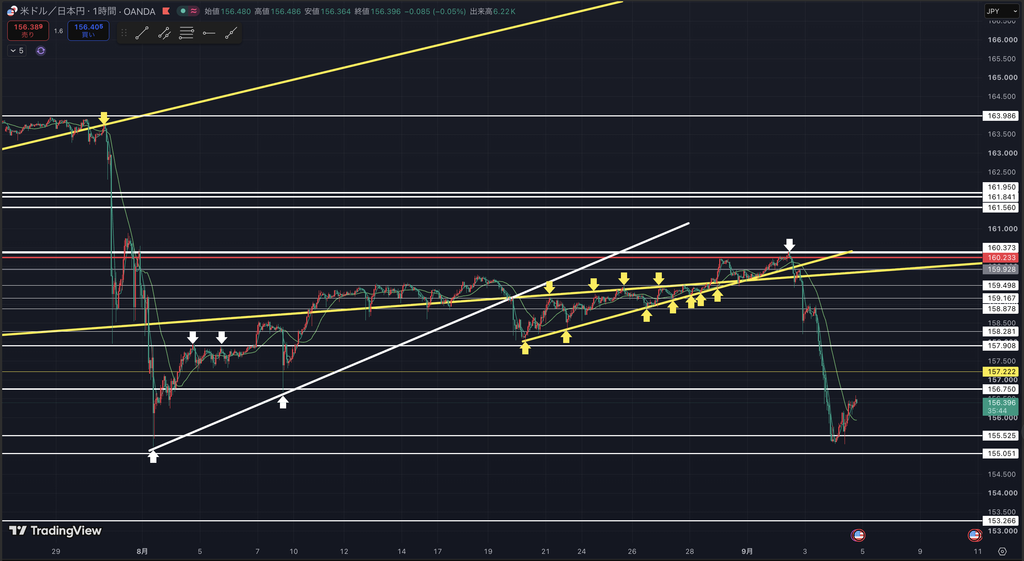Select the parallel channel drawing tool
Viewport: 1024px width, 561px height.
(x=164, y=33)
